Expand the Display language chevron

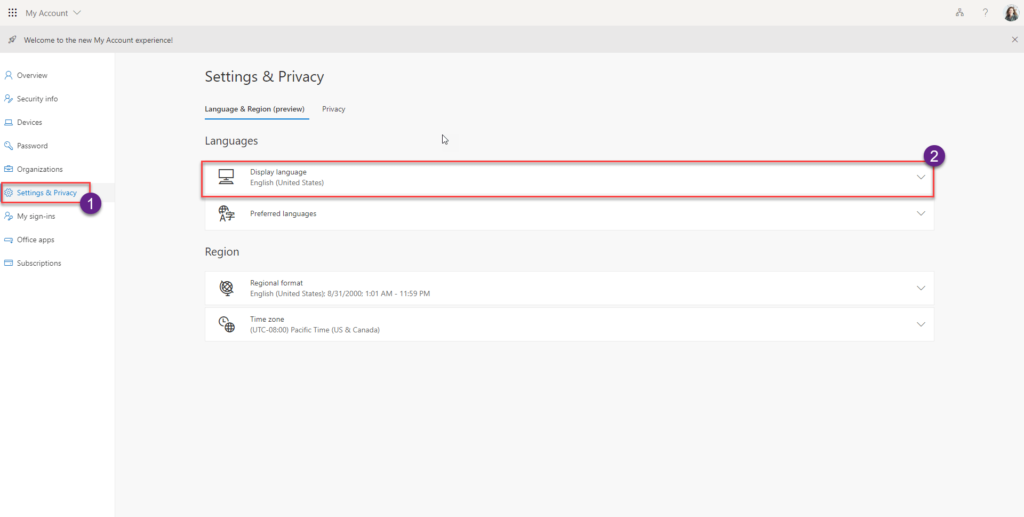(921, 178)
